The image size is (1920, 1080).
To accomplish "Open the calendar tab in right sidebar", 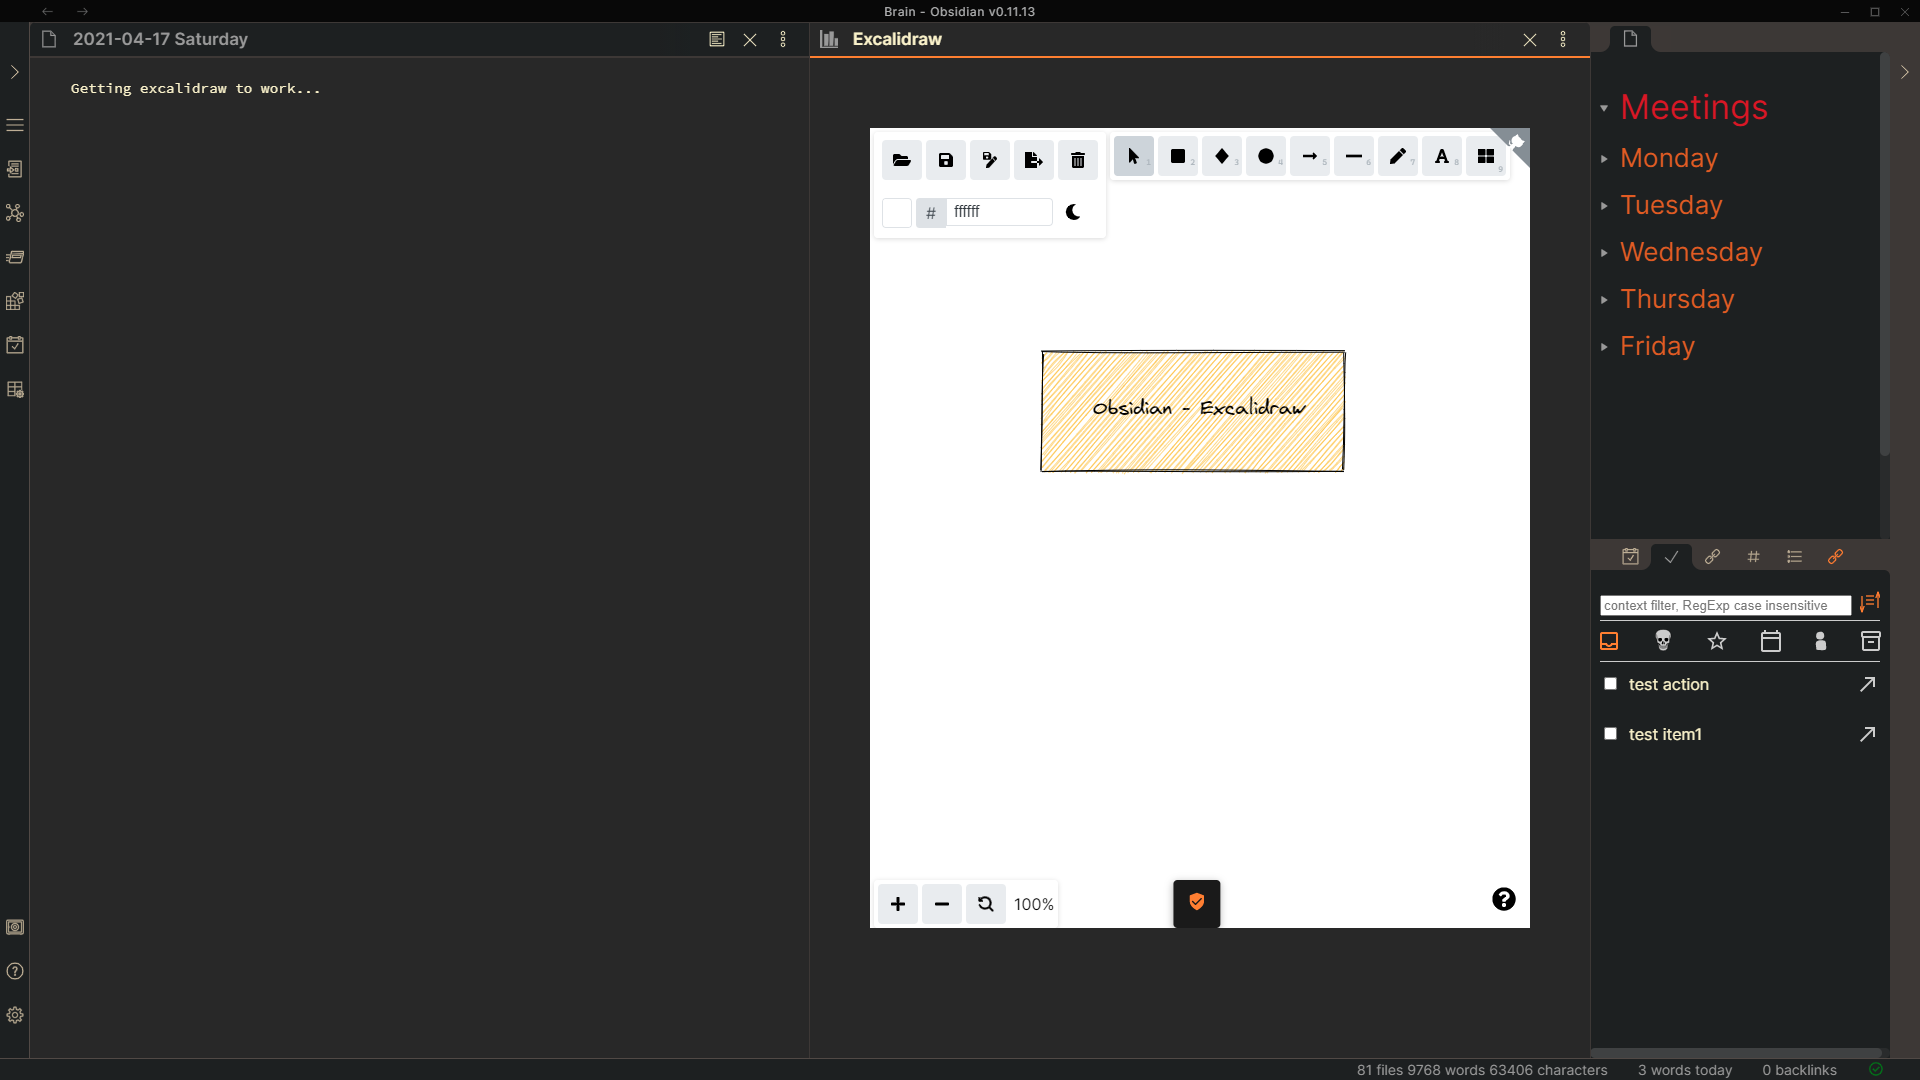I will 1630,557.
